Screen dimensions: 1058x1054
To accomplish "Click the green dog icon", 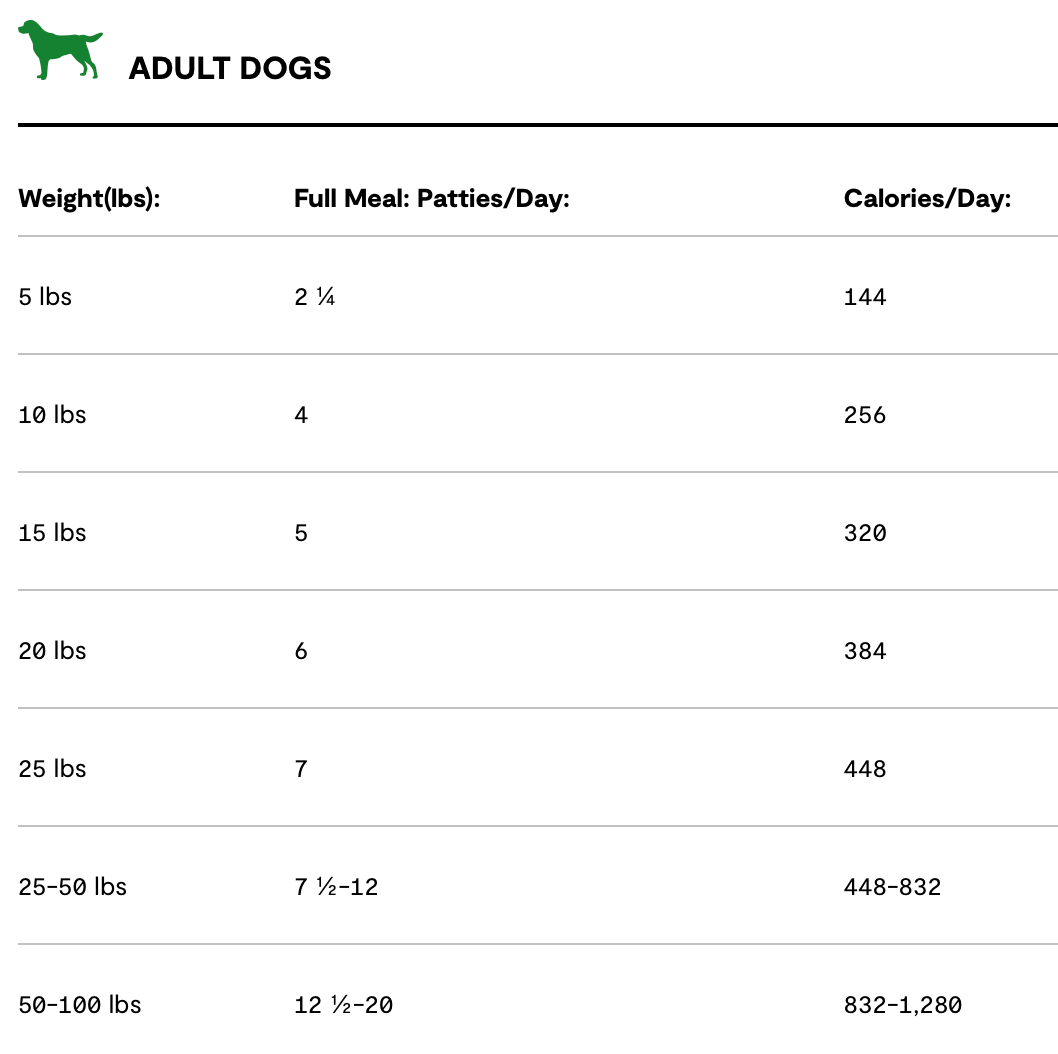I will (x=60, y=50).
